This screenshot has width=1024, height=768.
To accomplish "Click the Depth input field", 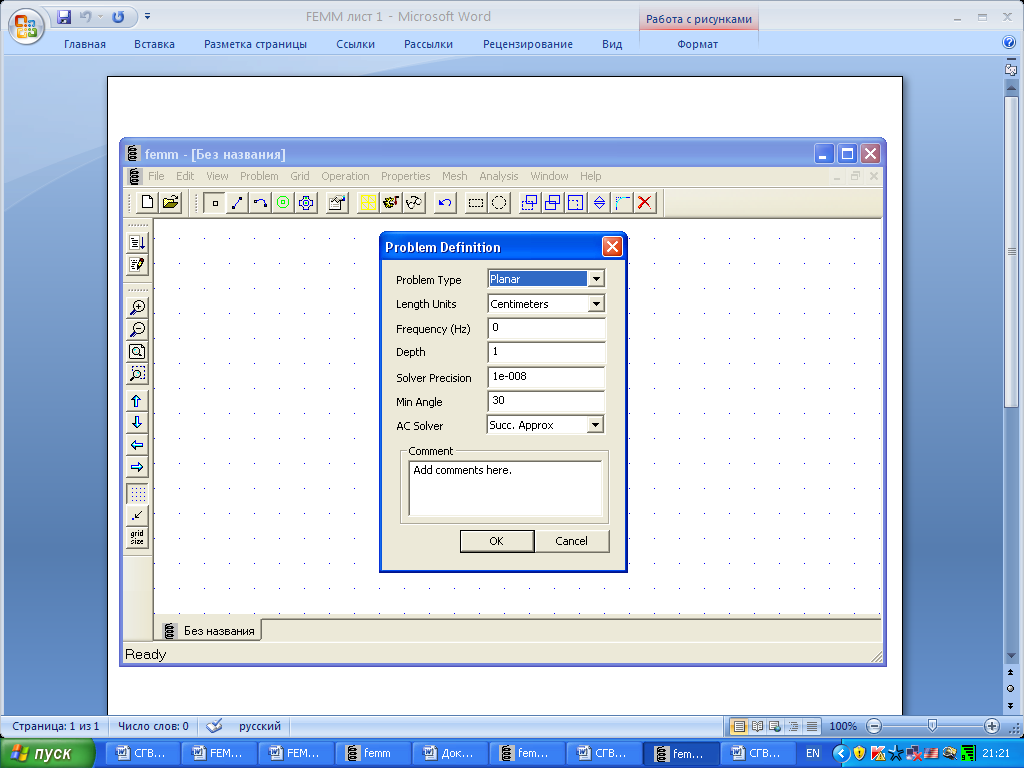I will pos(546,352).
